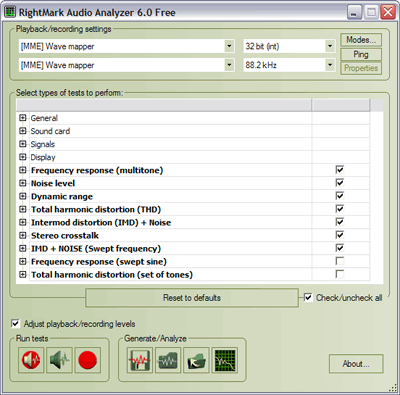This screenshot has width=400, height=395.
Task: Open the 88.2 kHz sample rate dropdown
Action: coord(330,65)
